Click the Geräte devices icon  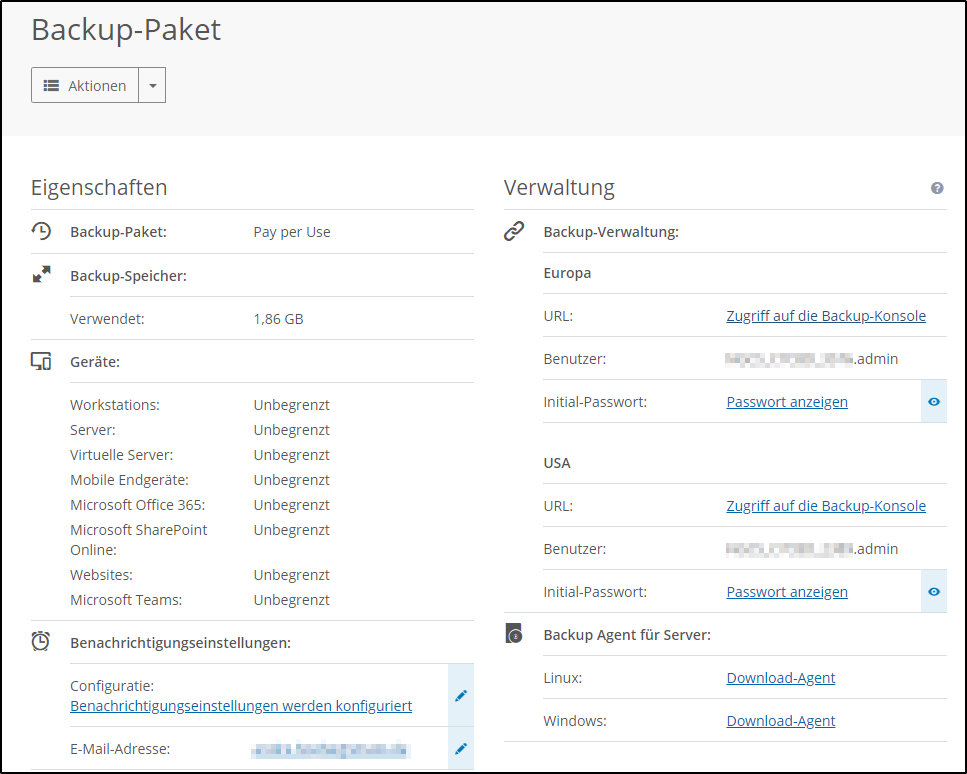pos(41,362)
